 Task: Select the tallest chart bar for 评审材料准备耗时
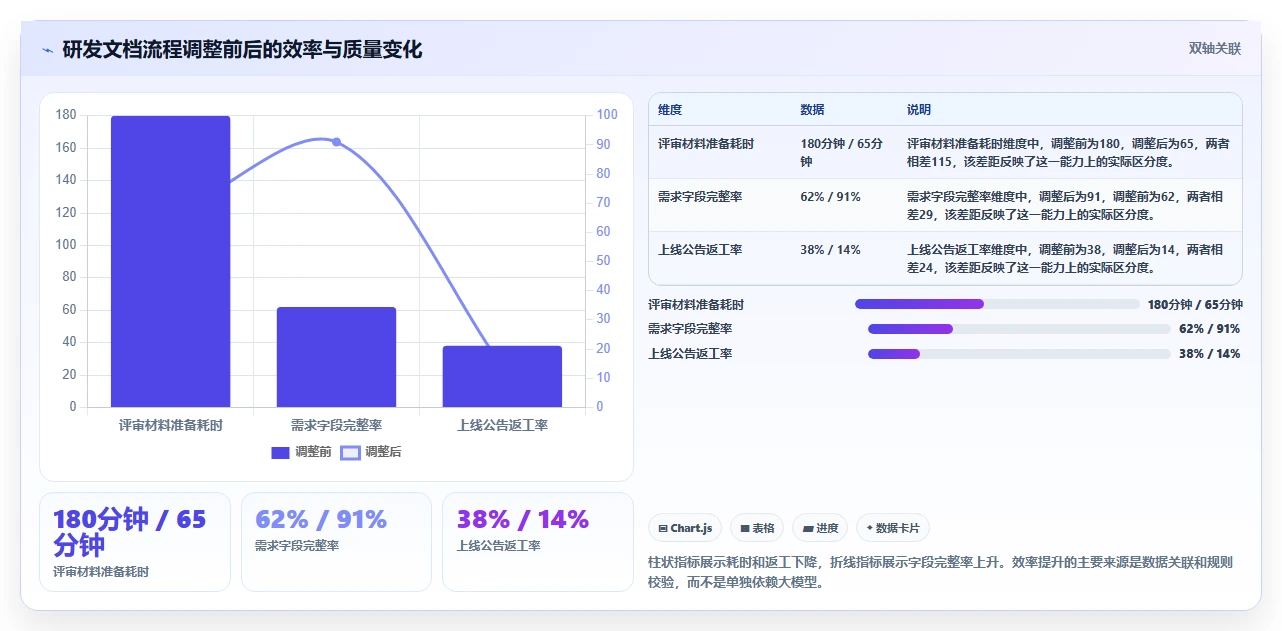(x=170, y=261)
